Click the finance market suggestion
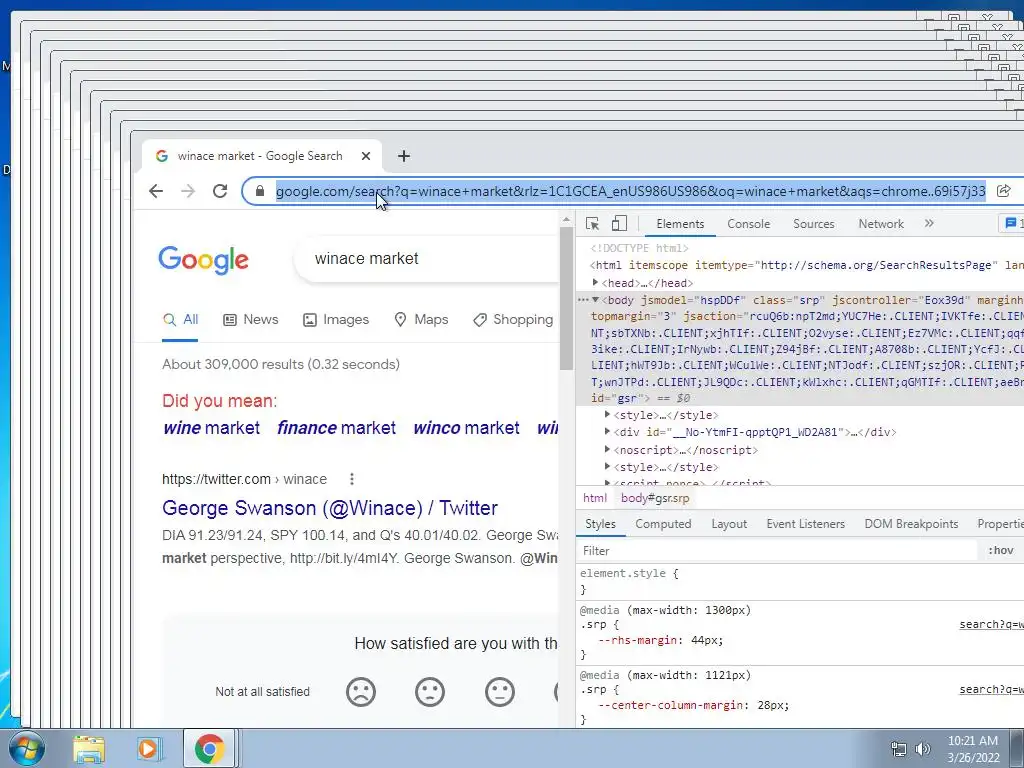Image resolution: width=1024 pixels, height=768 pixels. point(336,428)
